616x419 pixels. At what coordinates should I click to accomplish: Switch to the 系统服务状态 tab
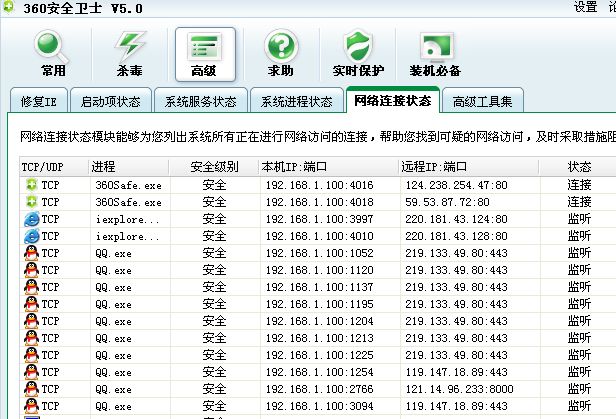pyautogui.click(x=201, y=101)
